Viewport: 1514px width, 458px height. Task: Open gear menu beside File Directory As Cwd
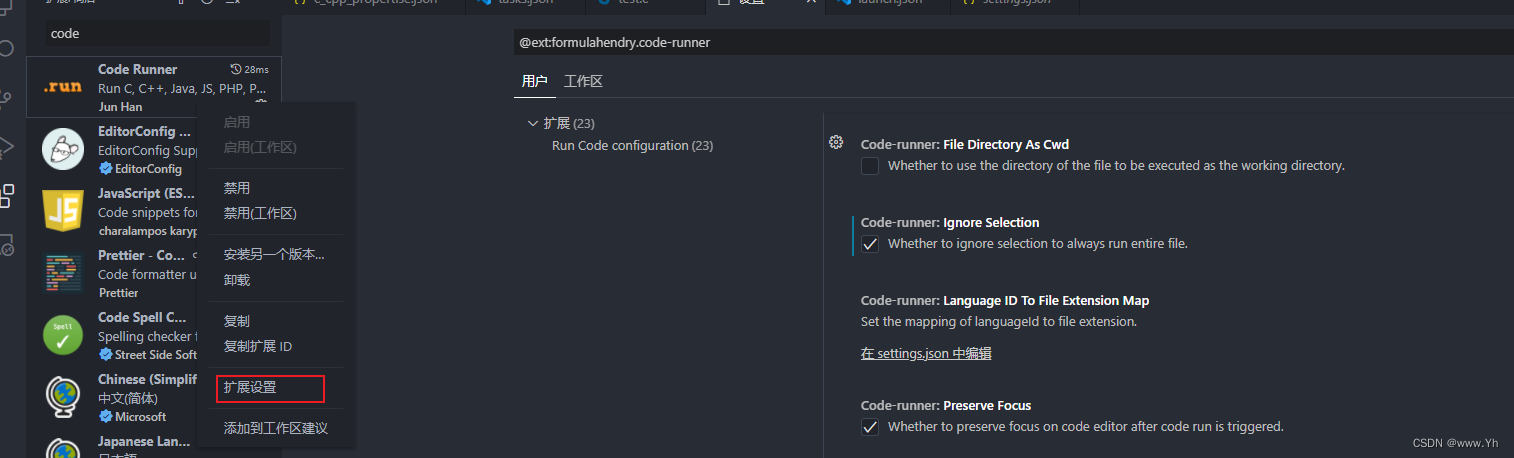[836, 143]
